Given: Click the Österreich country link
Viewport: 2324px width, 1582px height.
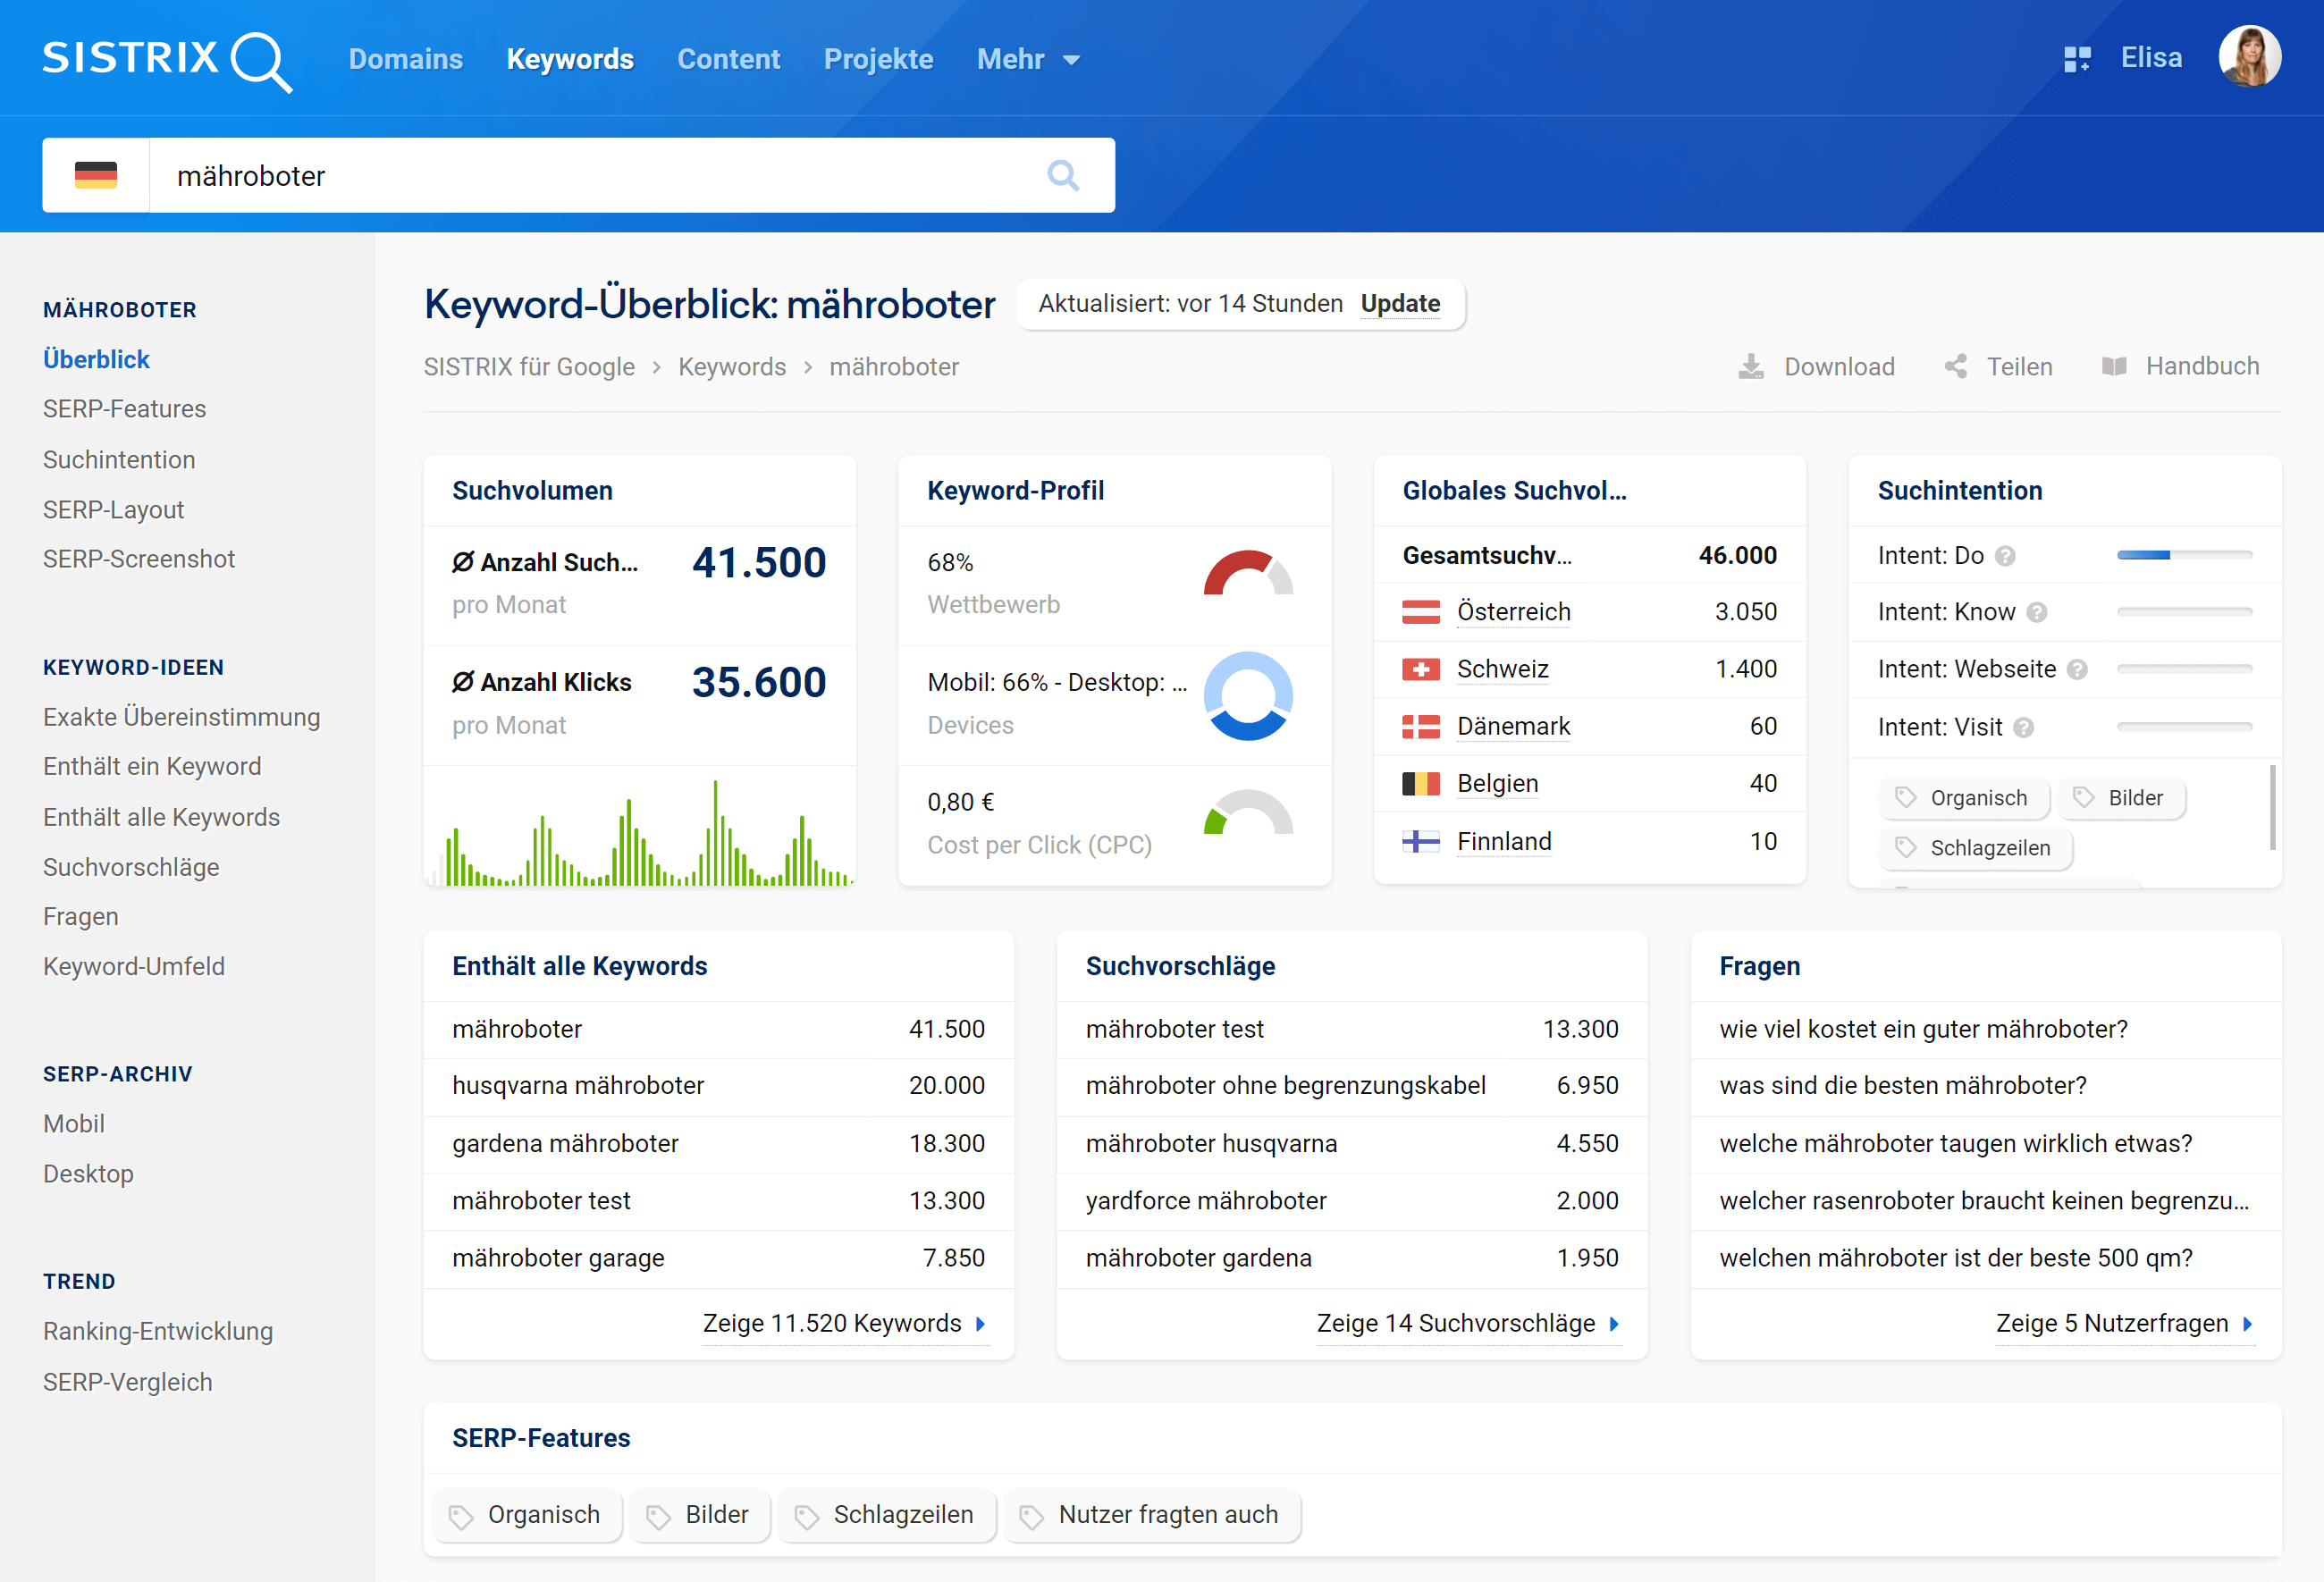Looking at the screenshot, I should [x=1513, y=612].
